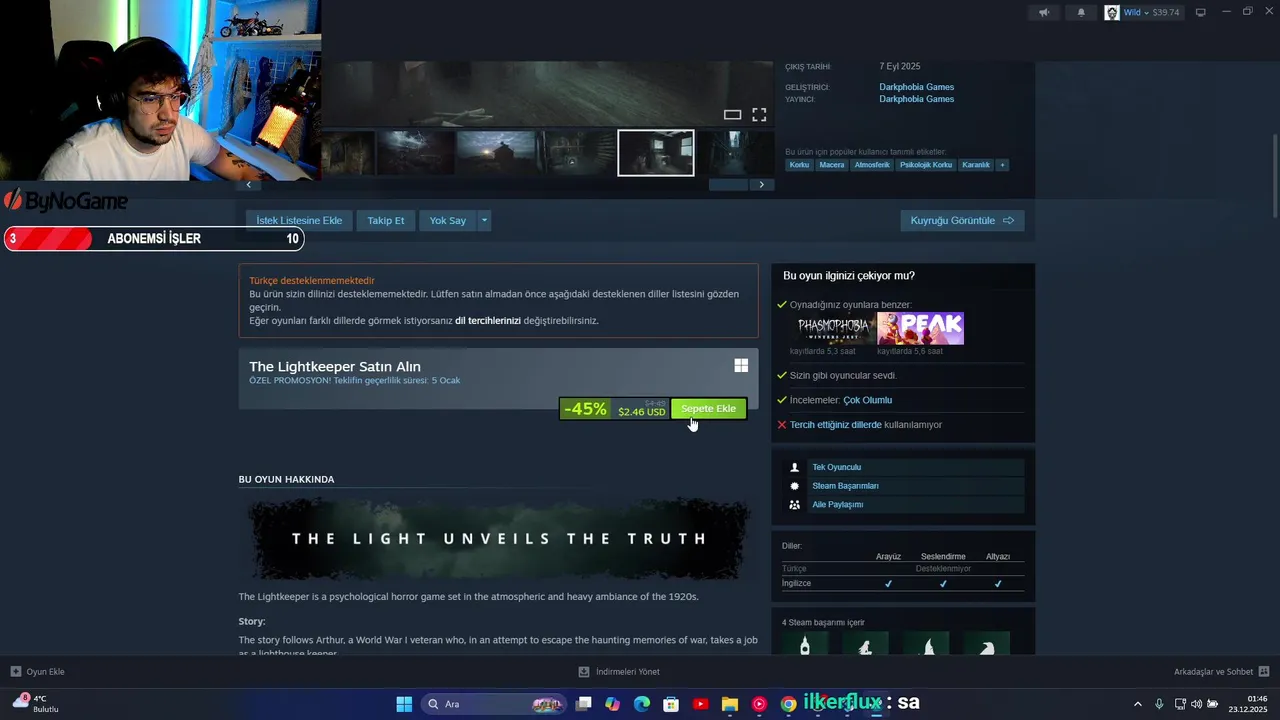The width and height of the screenshot is (1280, 720).
Task: Open the Atmosferik tag
Action: point(872,165)
